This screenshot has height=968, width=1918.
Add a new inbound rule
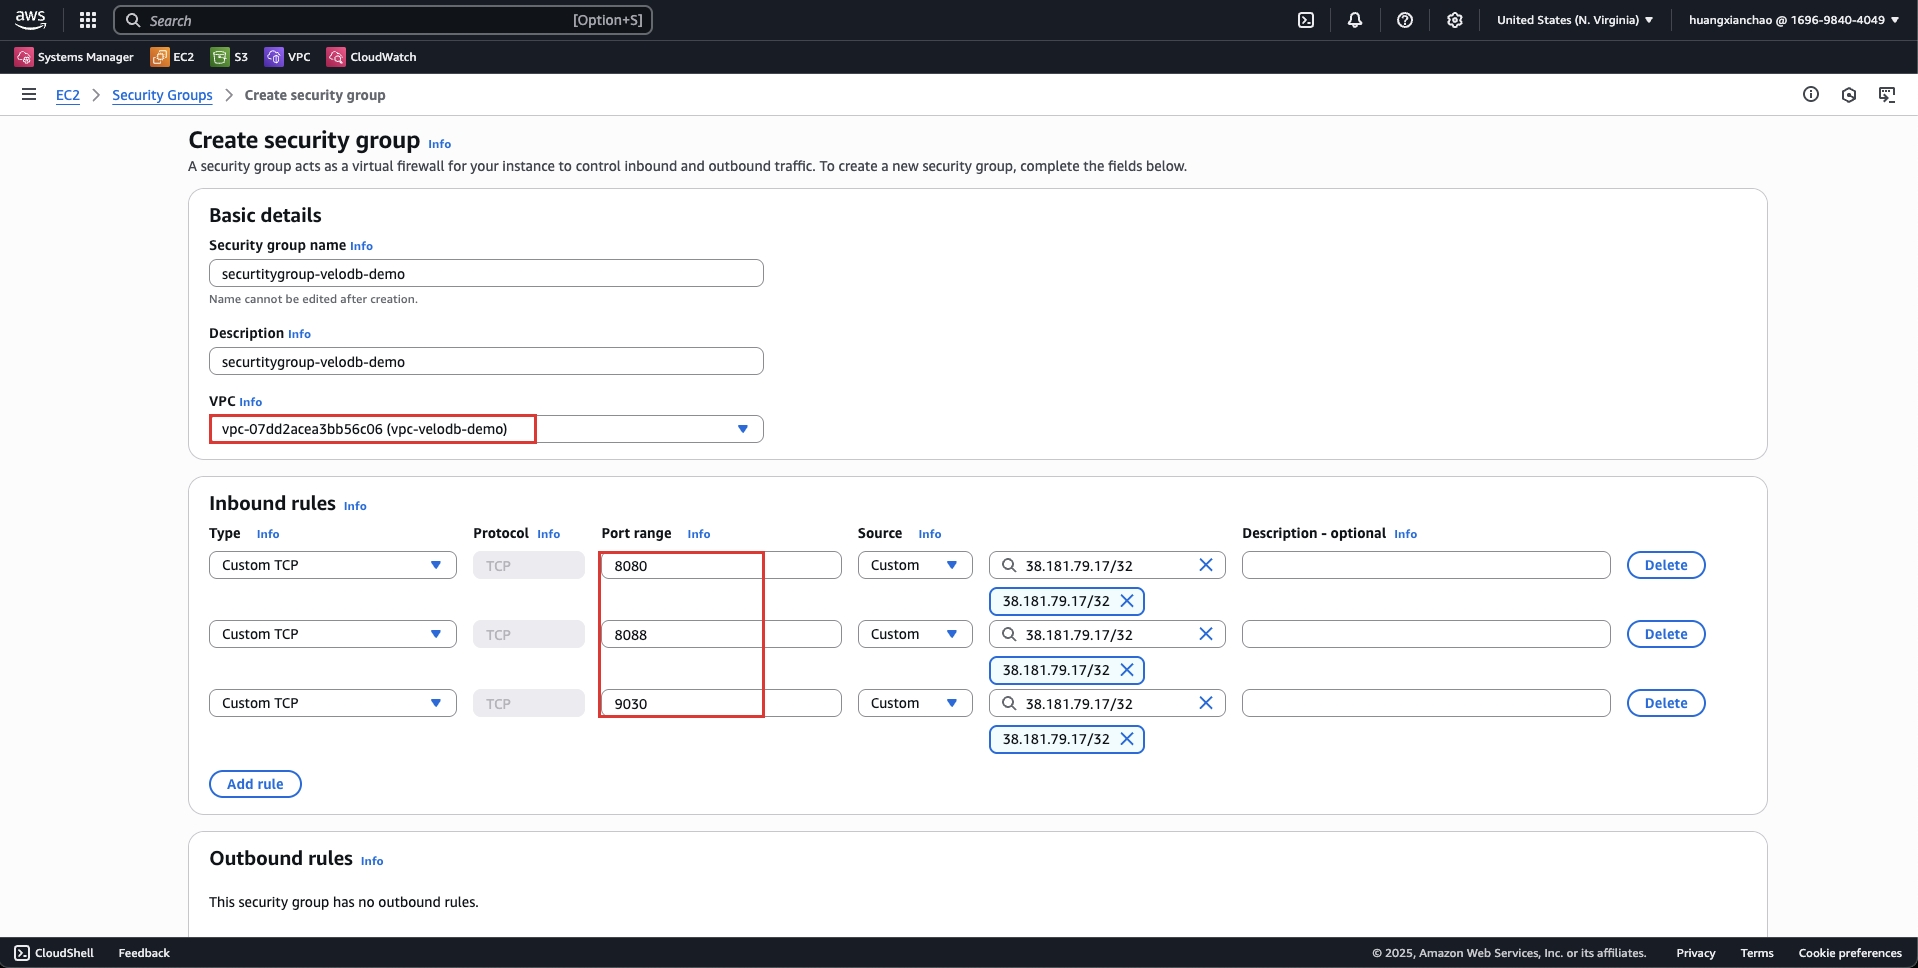(255, 784)
